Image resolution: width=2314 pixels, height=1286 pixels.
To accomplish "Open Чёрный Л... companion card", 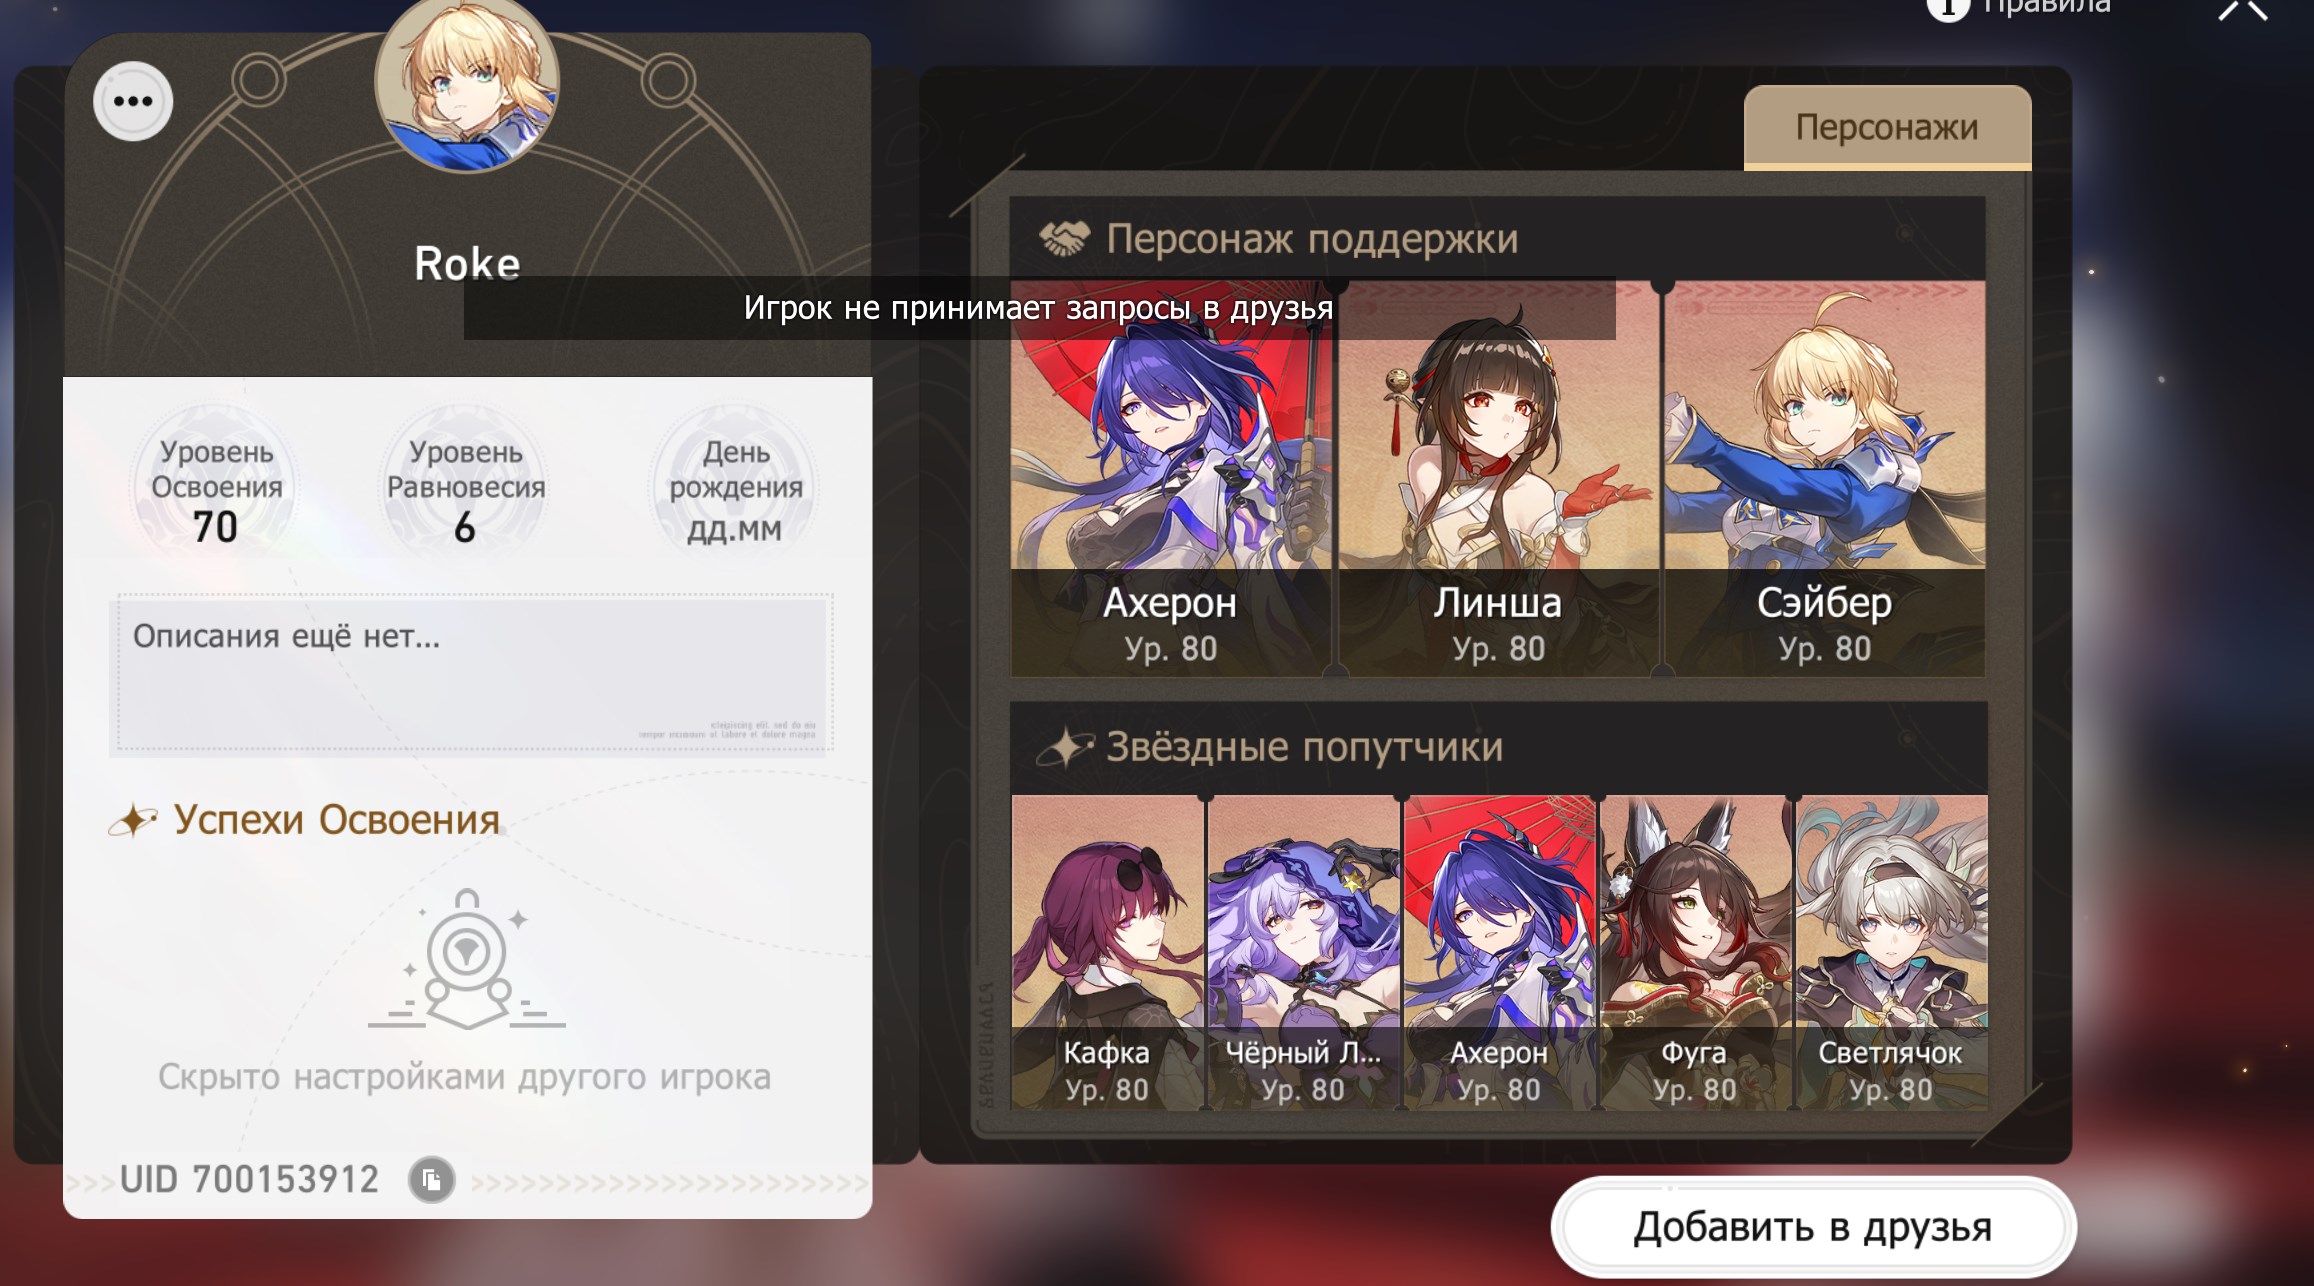I will (x=1303, y=952).
